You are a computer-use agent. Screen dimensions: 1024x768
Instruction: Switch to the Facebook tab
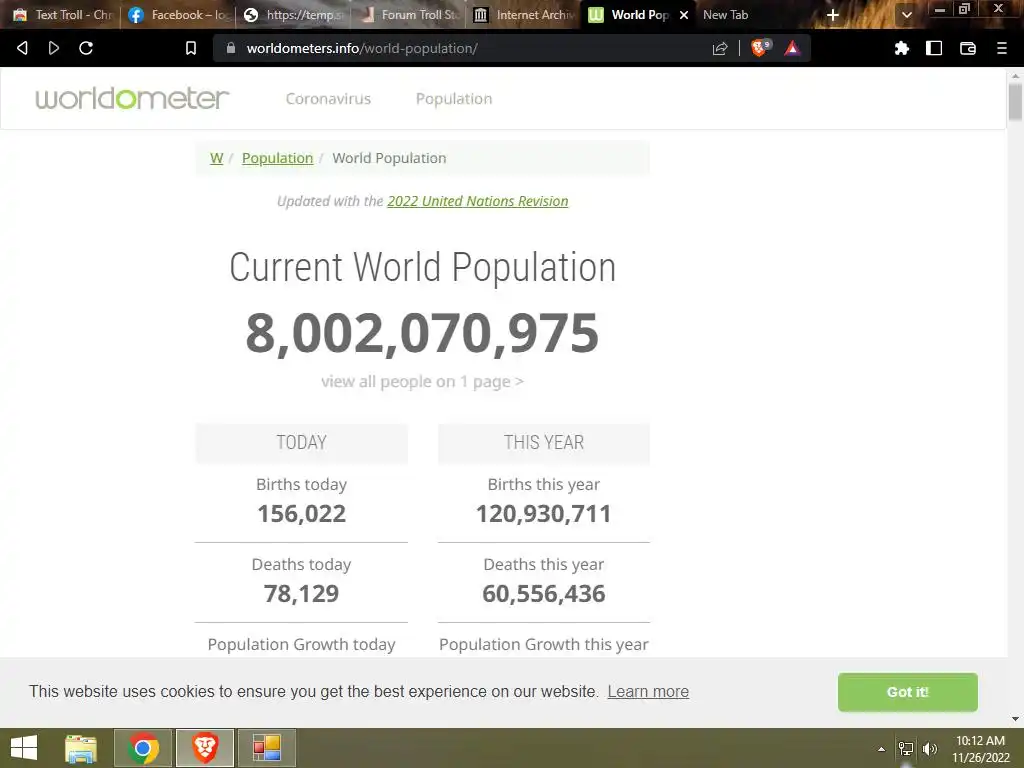(x=178, y=15)
